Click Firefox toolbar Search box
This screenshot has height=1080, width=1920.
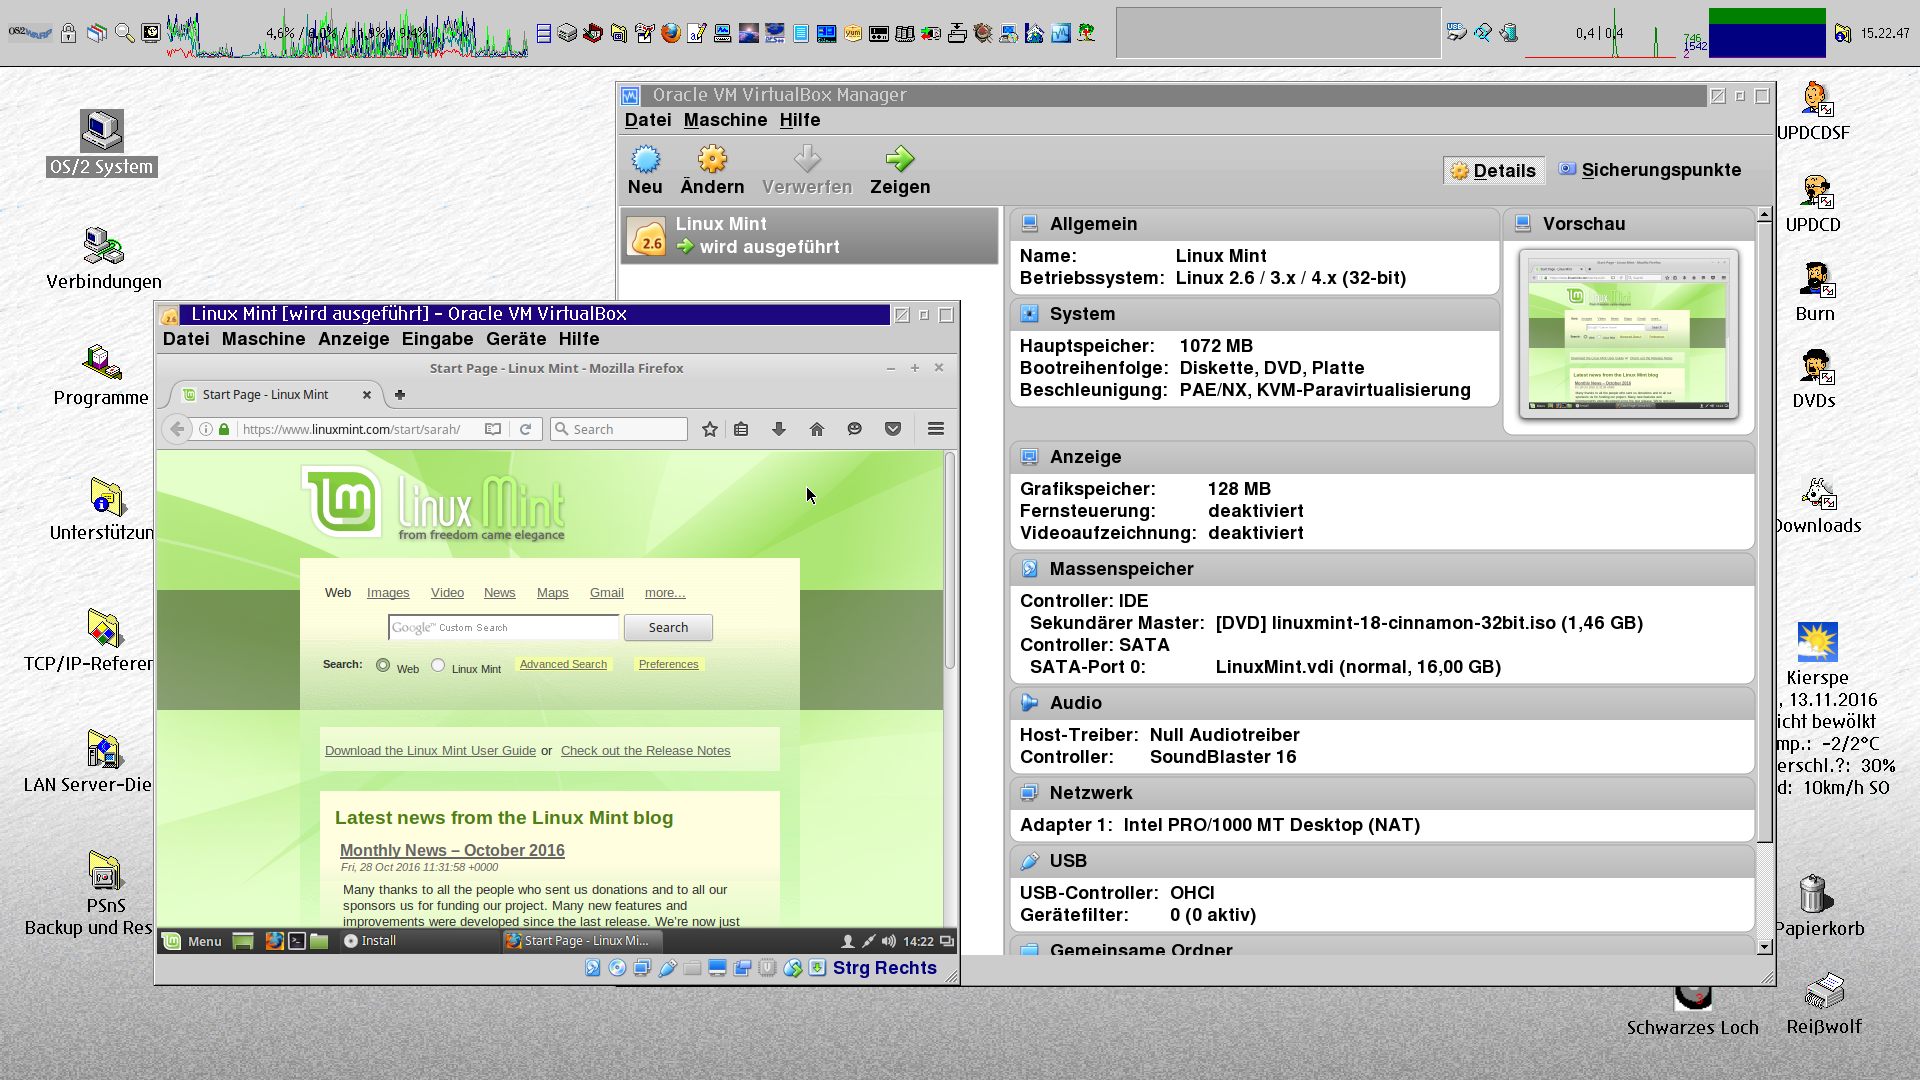[x=619, y=429]
